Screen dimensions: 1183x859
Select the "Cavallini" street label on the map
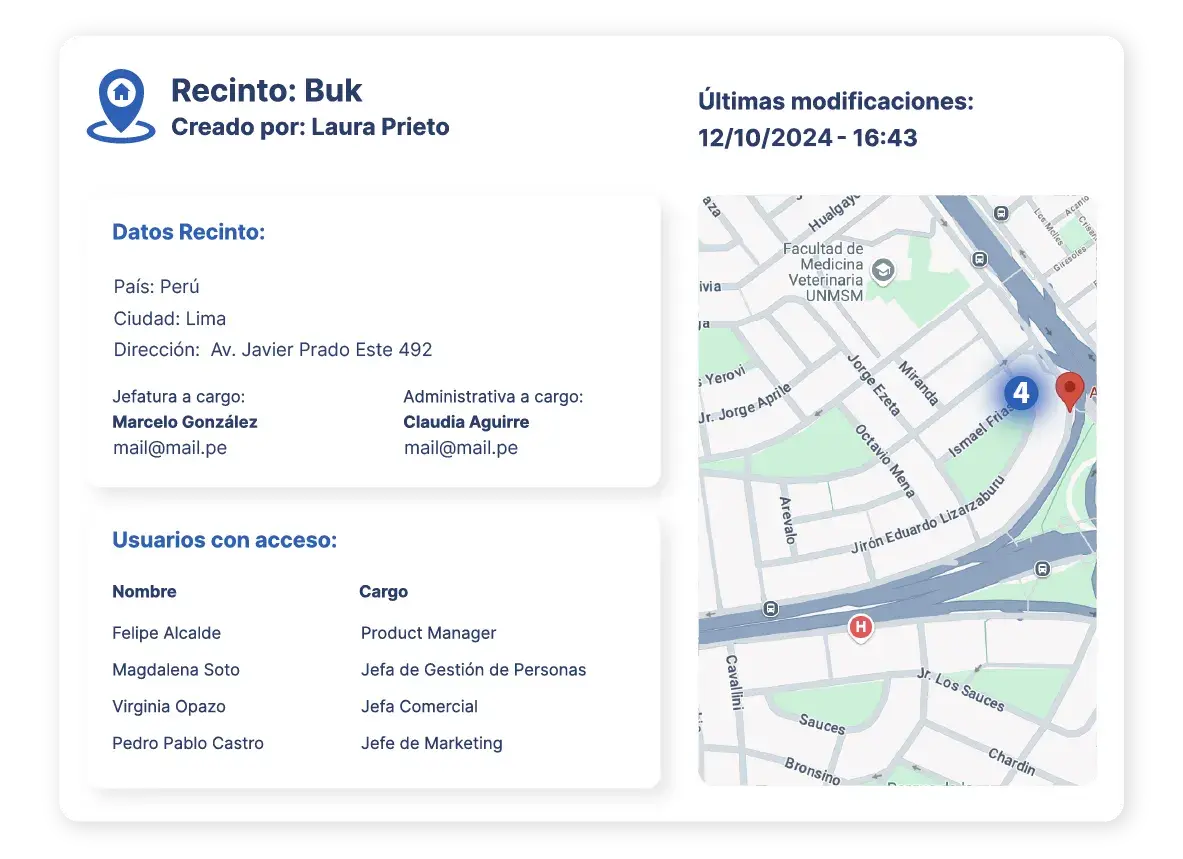734,682
